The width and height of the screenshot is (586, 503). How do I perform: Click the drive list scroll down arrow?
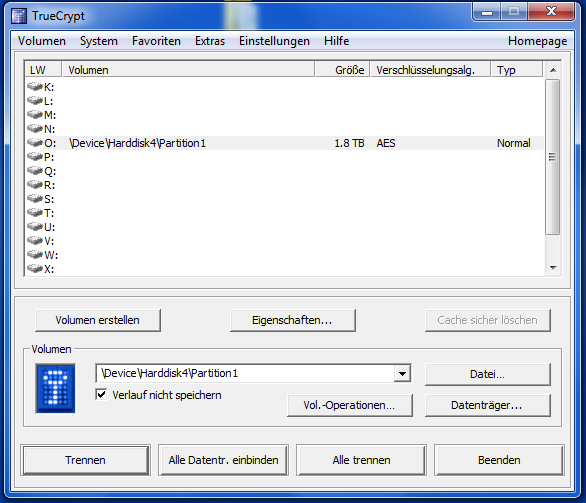coord(553,268)
